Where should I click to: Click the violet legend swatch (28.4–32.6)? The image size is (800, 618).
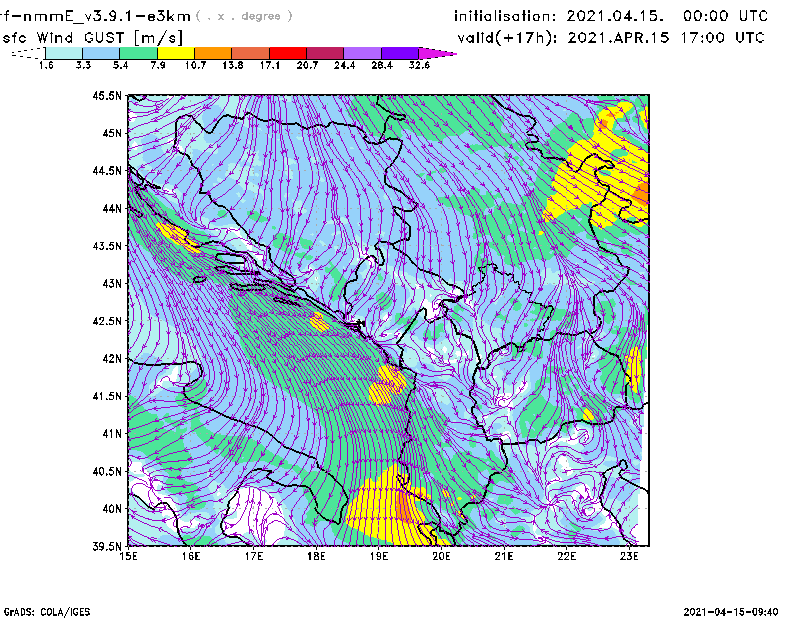[x=400, y=53]
